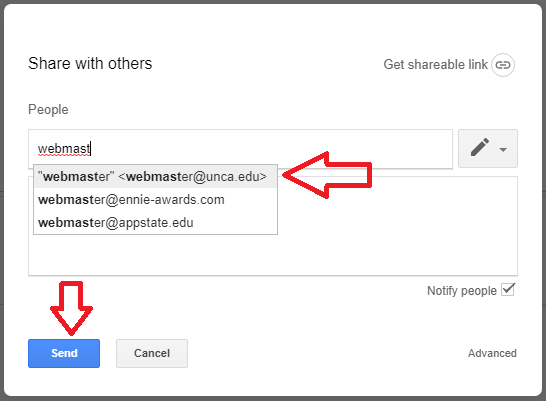Screen dimensions: 546x401
Task: Click the chain link icon
Action: (x=503, y=65)
